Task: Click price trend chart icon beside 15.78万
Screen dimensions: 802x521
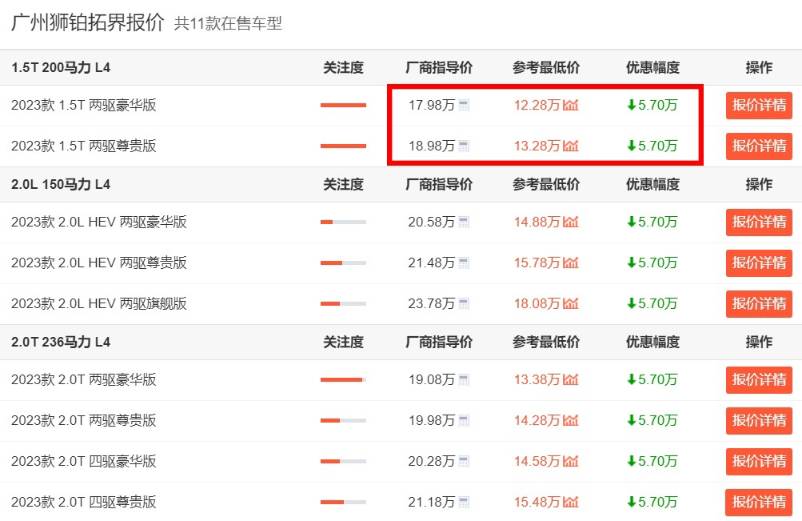Action: pyautogui.click(x=570, y=263)
